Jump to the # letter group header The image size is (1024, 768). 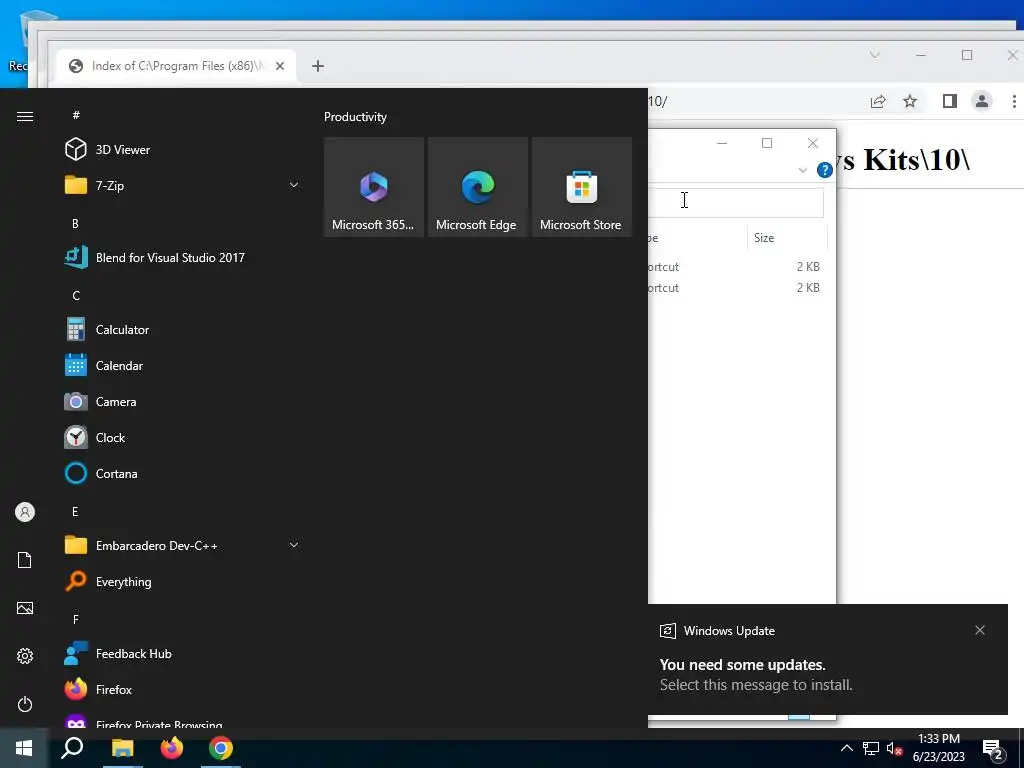(x=76, y=115)
